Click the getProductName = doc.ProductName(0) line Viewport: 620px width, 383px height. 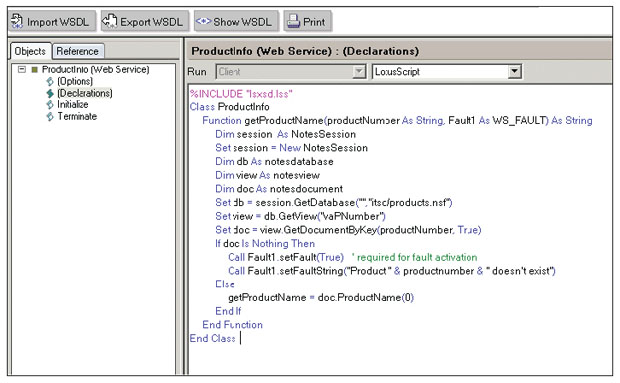click(321, 298)
